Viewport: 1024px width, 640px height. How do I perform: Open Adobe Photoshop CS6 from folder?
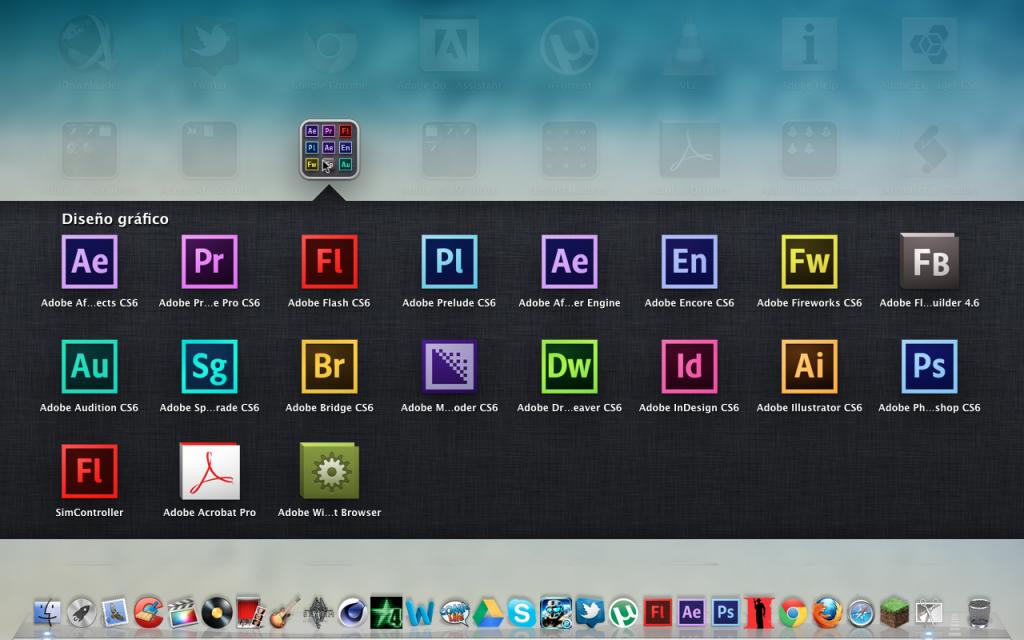tap(929, 366)
